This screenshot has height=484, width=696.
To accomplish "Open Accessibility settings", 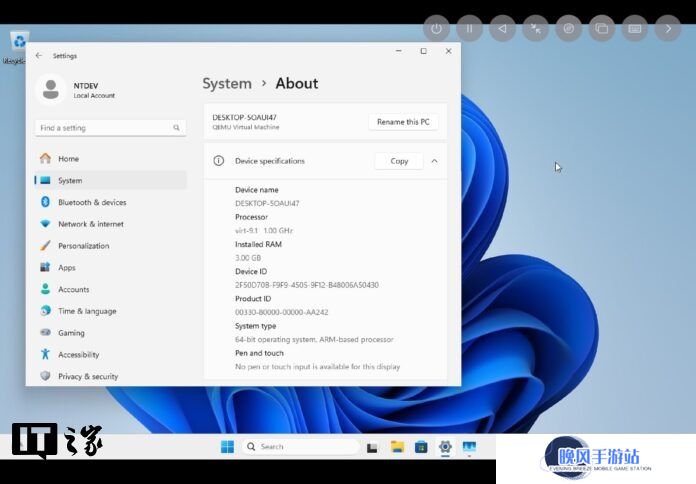I will (x=111, y=354).
